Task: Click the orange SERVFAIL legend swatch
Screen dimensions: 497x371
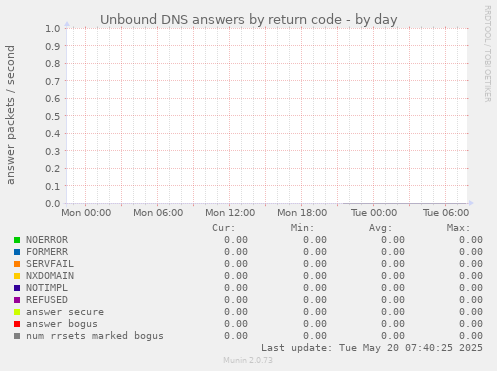Action: 17,264
